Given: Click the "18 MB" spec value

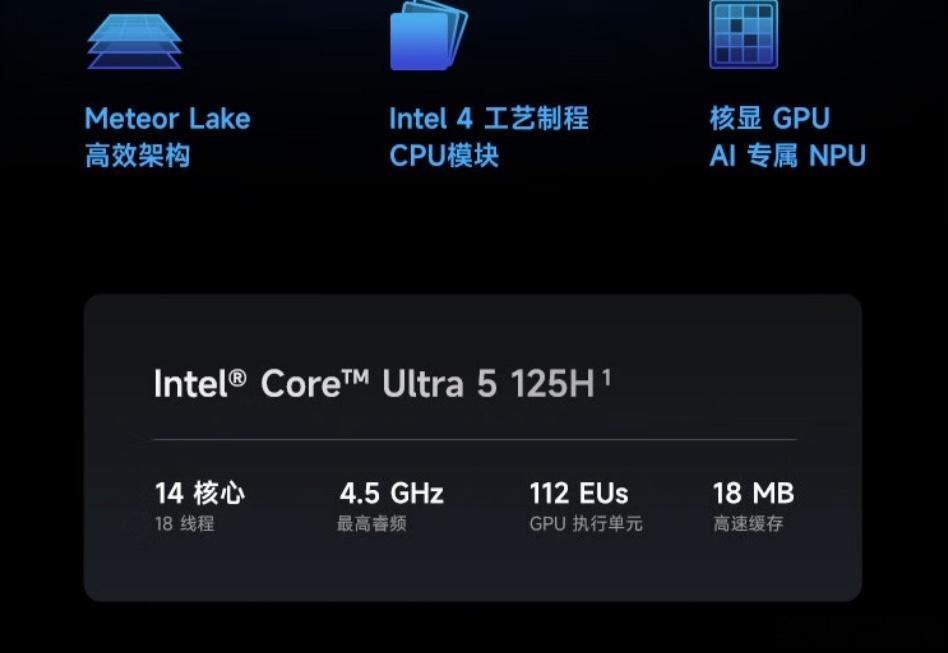Looking at the screenshot, I should click(753, 493).
